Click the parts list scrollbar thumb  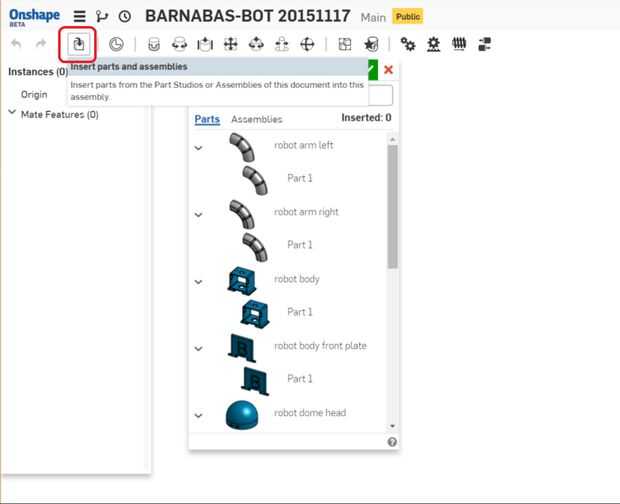click(x=392, y=206)
